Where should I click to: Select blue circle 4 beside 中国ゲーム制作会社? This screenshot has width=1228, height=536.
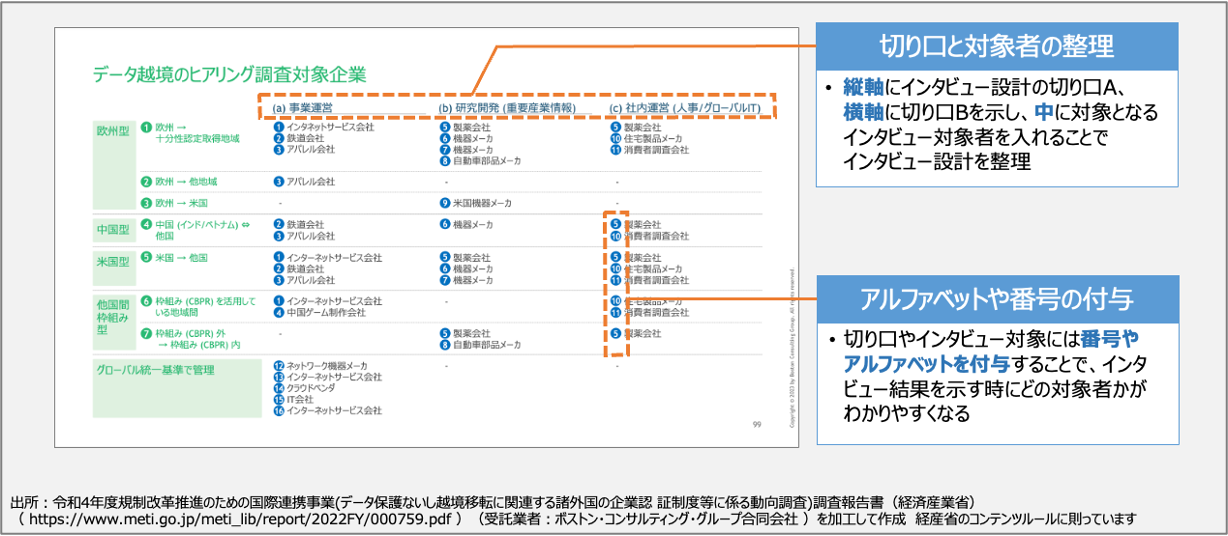(279, 312)
